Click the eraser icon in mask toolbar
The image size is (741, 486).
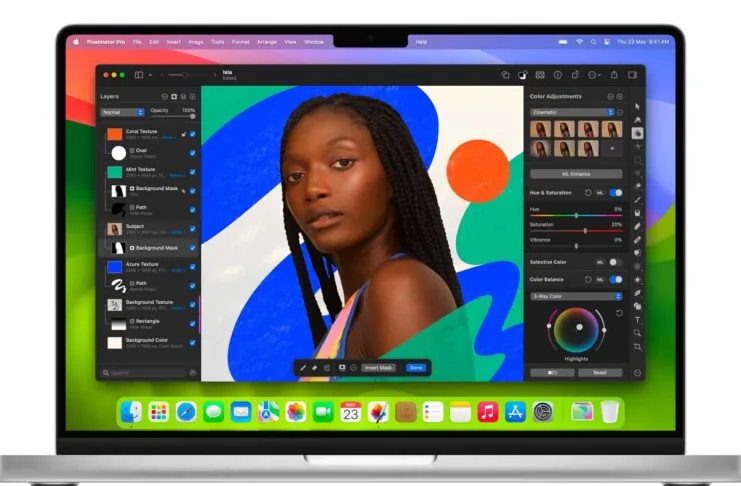315,368
